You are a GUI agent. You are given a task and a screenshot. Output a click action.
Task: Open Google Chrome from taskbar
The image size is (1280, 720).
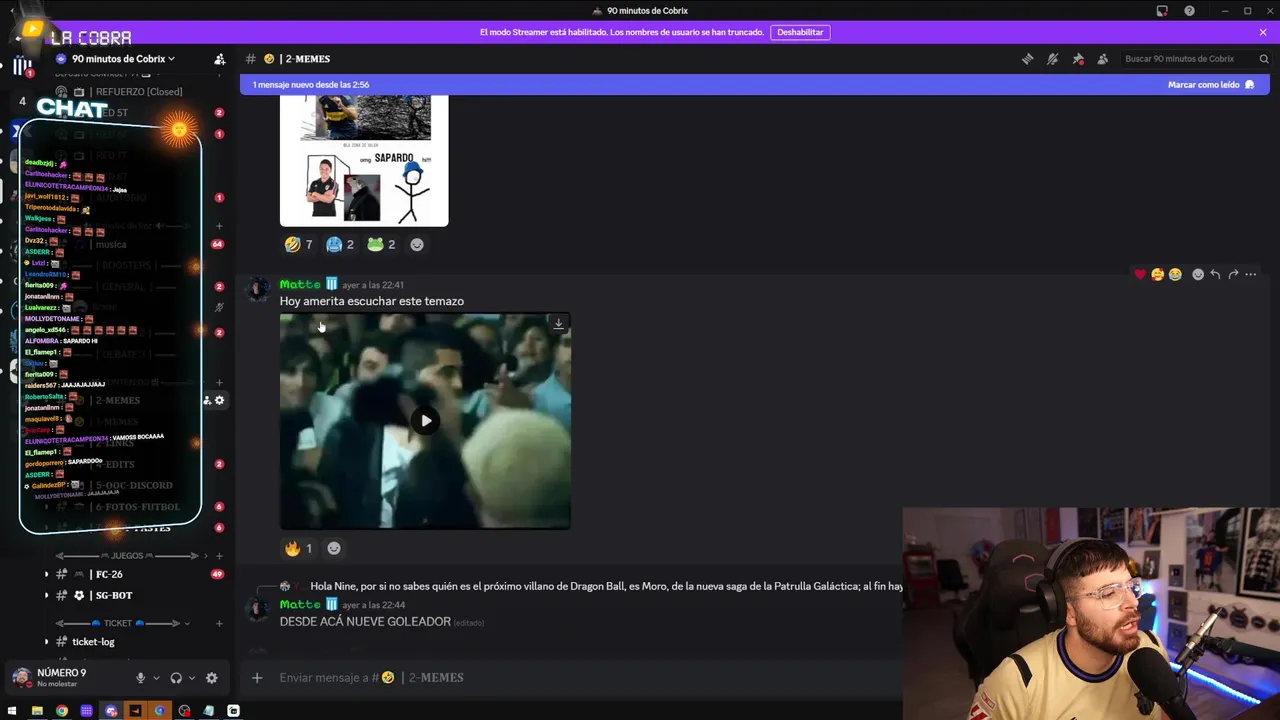[x=62, y=711]
